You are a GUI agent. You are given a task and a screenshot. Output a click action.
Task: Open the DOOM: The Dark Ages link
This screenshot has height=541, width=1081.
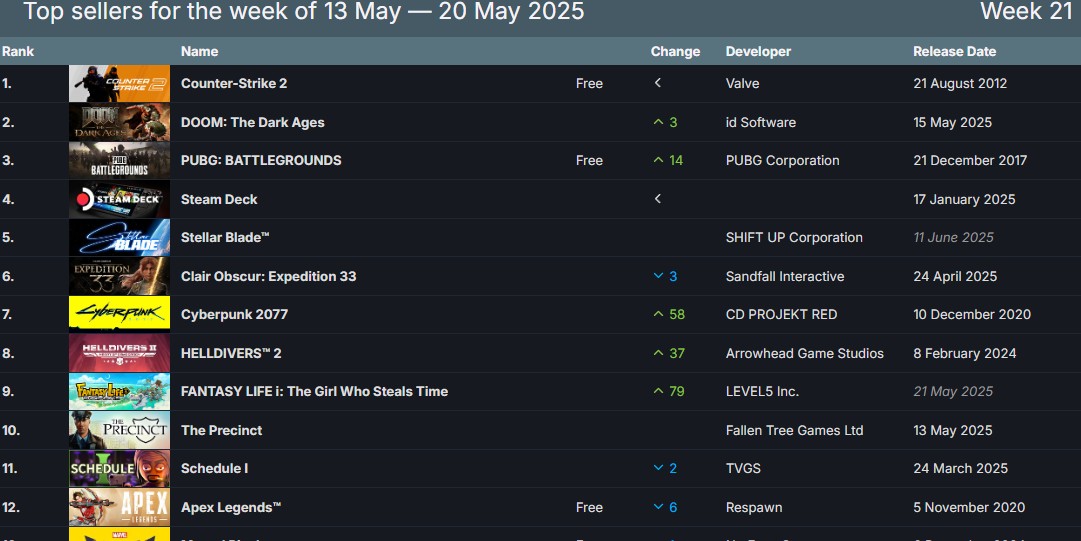pyautogui.click(x=252, y=123)
